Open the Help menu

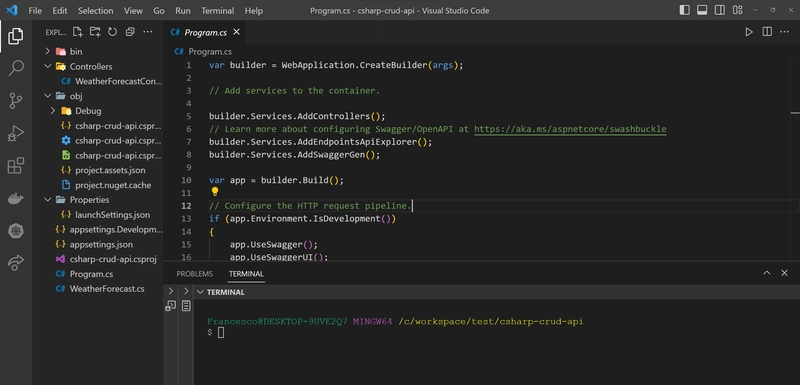point(254,10)
